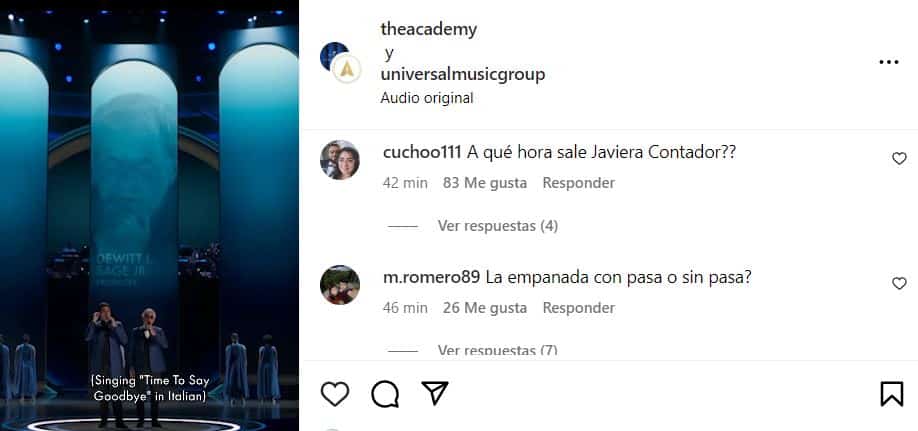Like the post with heart icon
The width and height of the screenshot is (918, 431).
(335, 394)
